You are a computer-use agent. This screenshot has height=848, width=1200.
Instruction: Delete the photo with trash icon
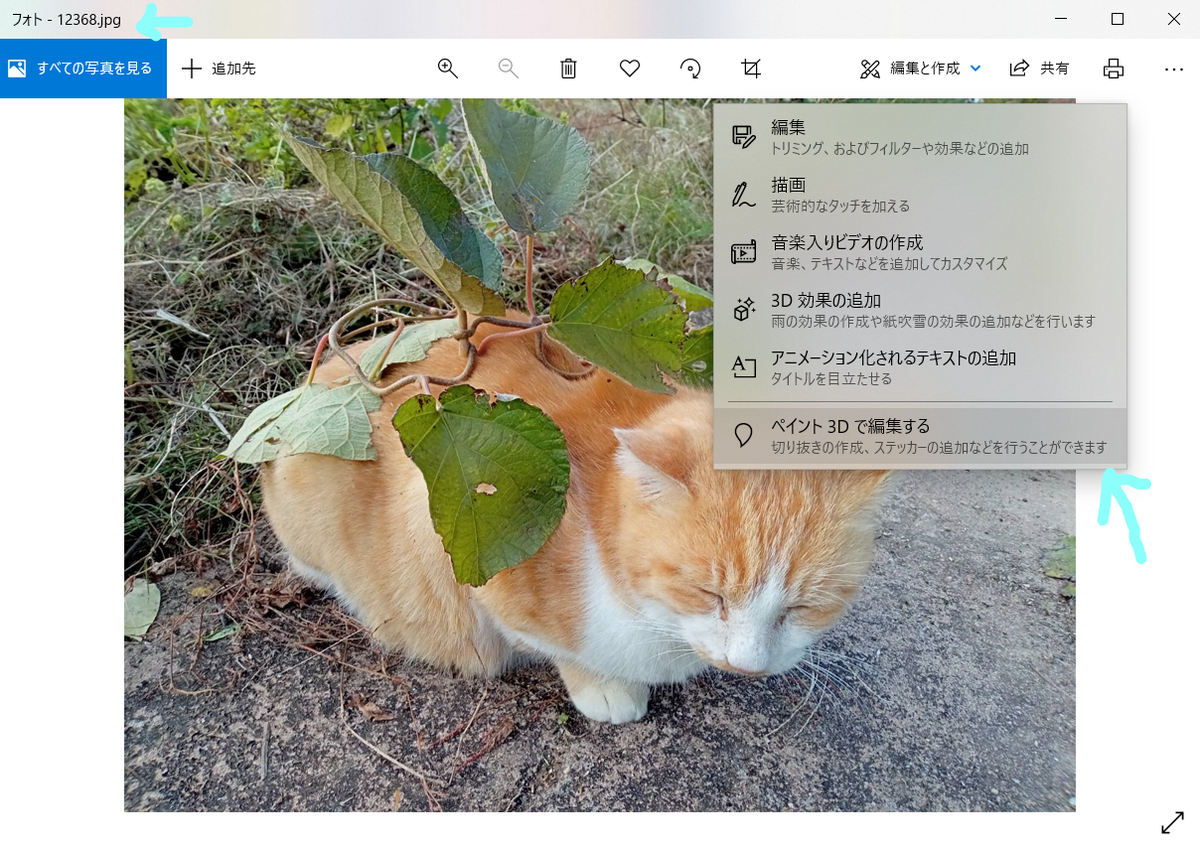click(568, 68)
